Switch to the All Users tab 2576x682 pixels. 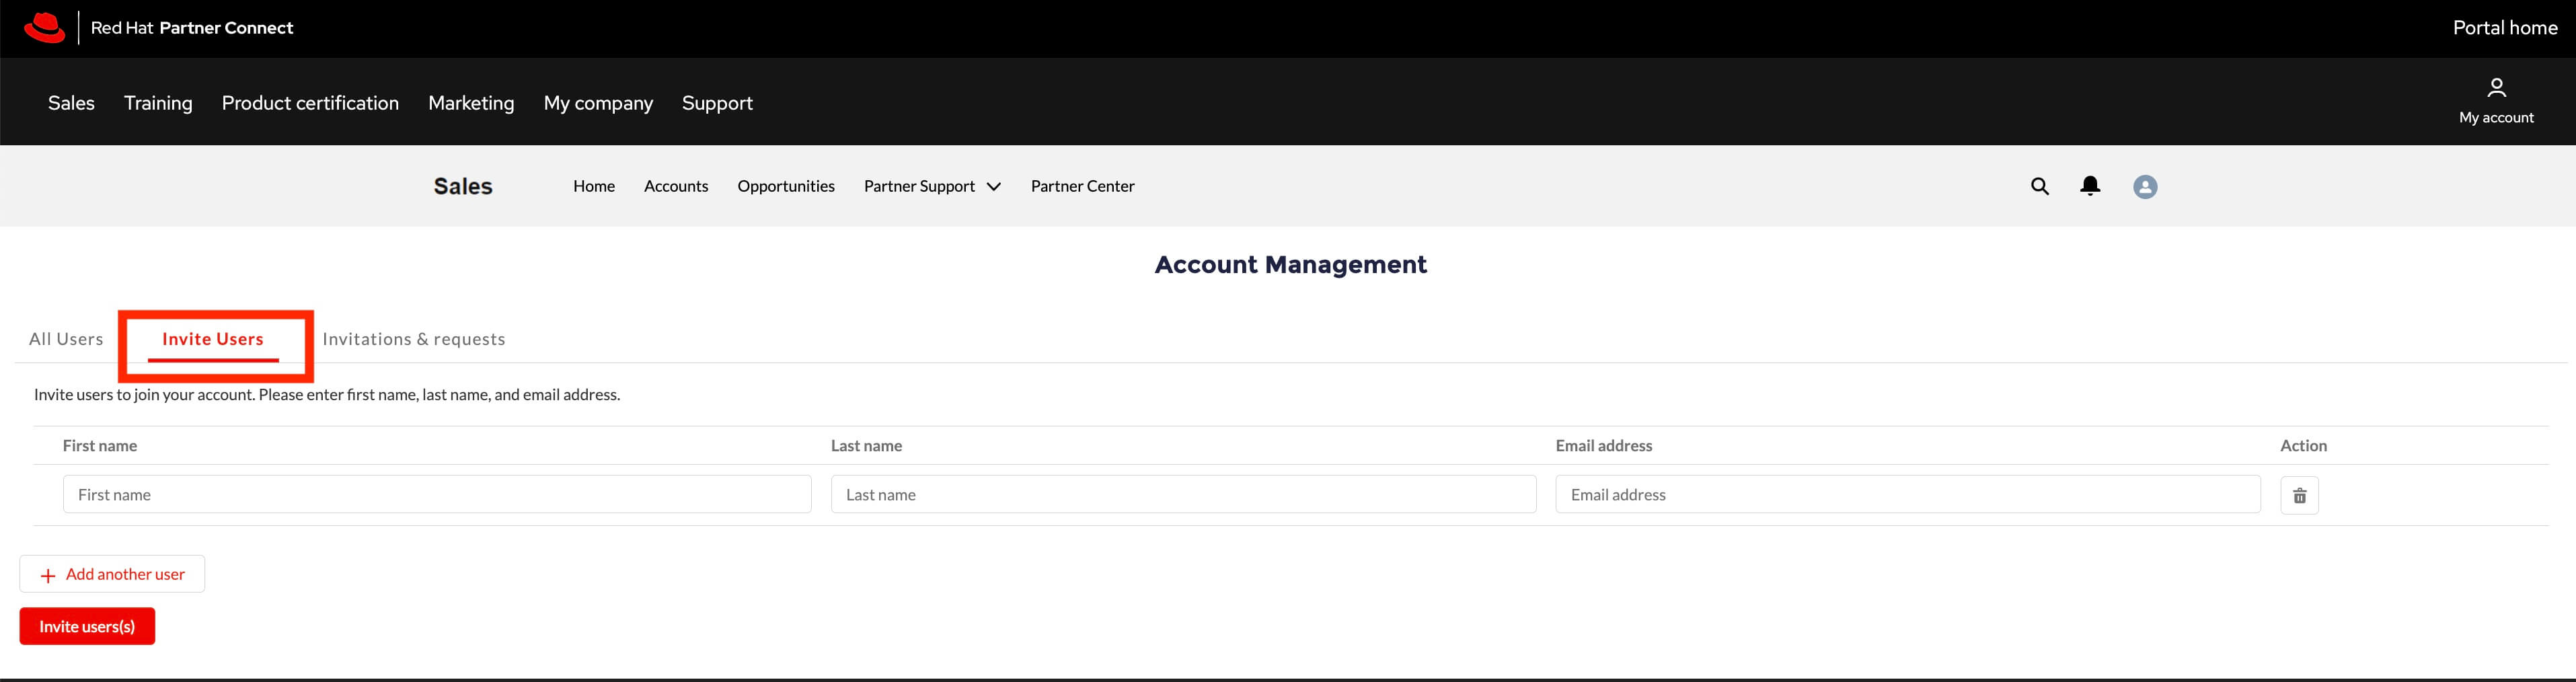tap(66, 339)
